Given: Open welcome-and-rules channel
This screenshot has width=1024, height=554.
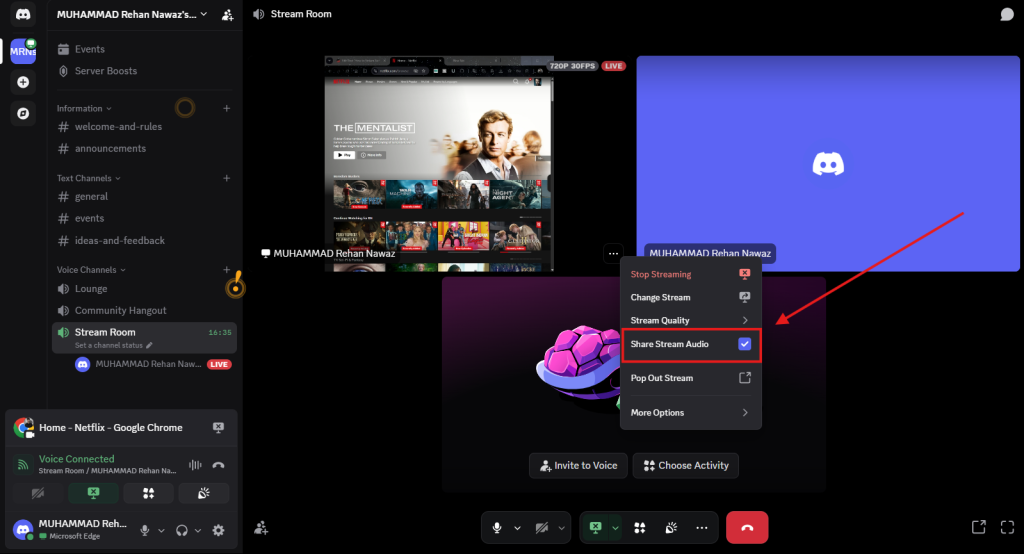Looking at the screenshot, I should click(144, 127).
